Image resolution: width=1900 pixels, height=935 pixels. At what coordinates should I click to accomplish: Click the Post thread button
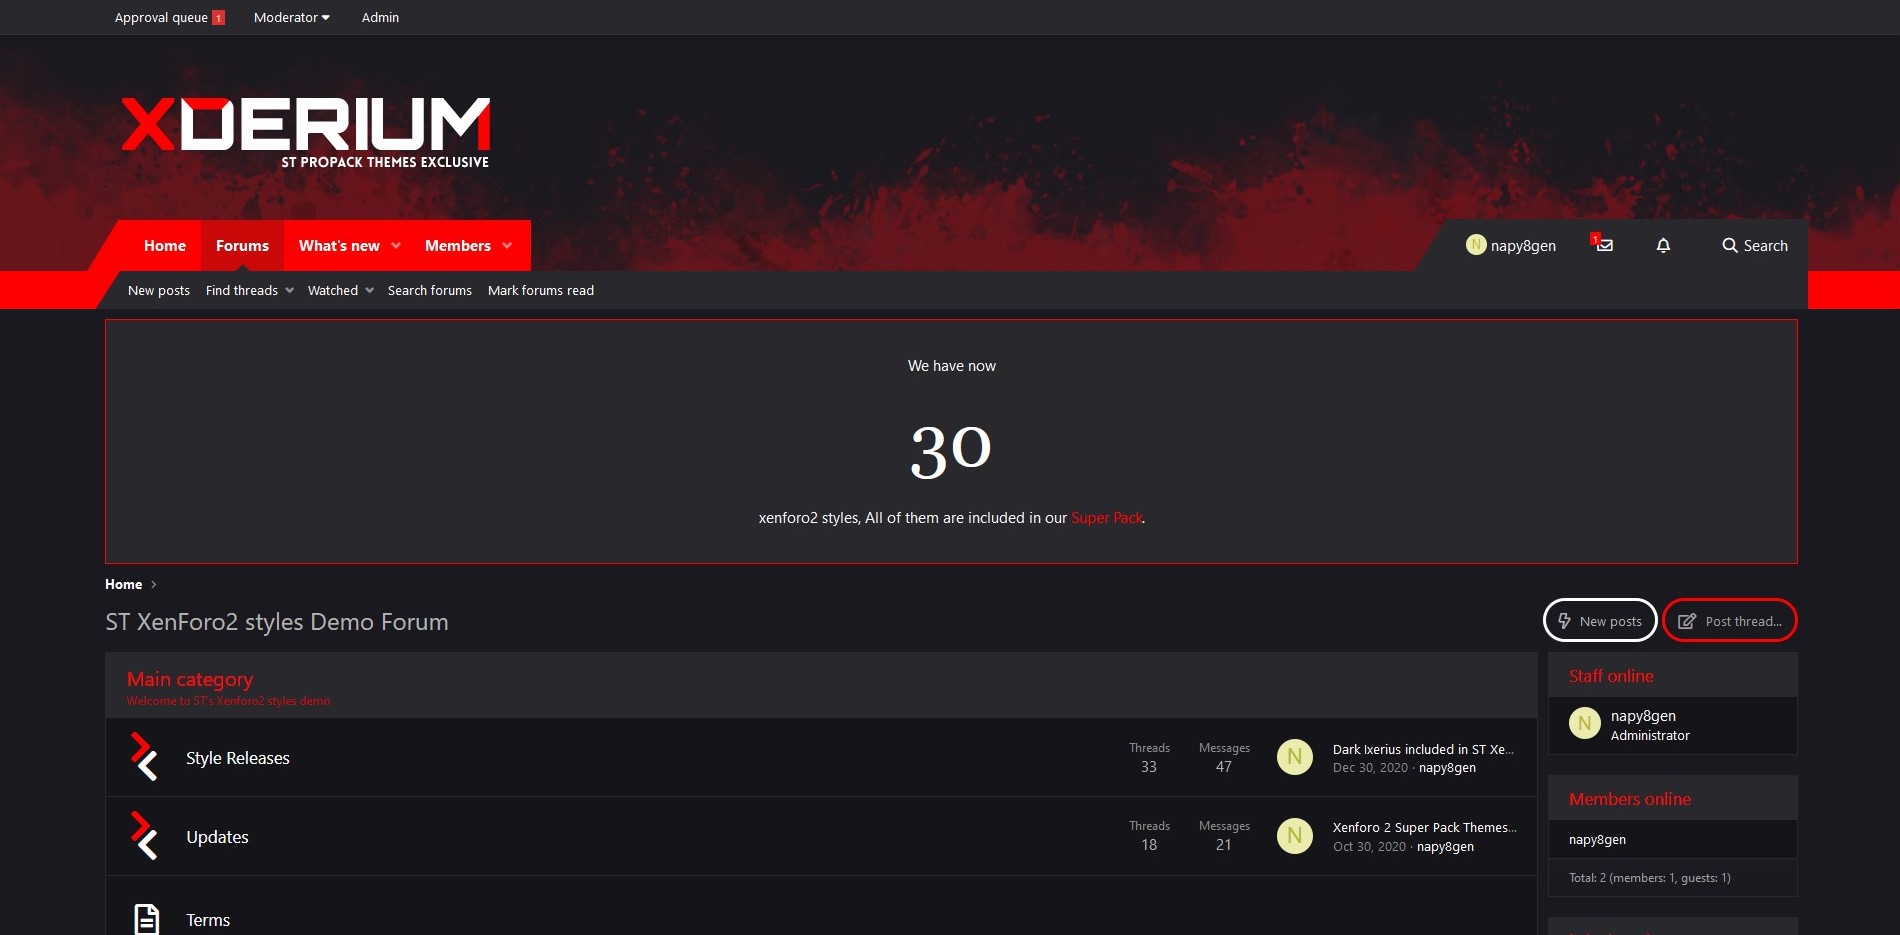coord(1730,620)
